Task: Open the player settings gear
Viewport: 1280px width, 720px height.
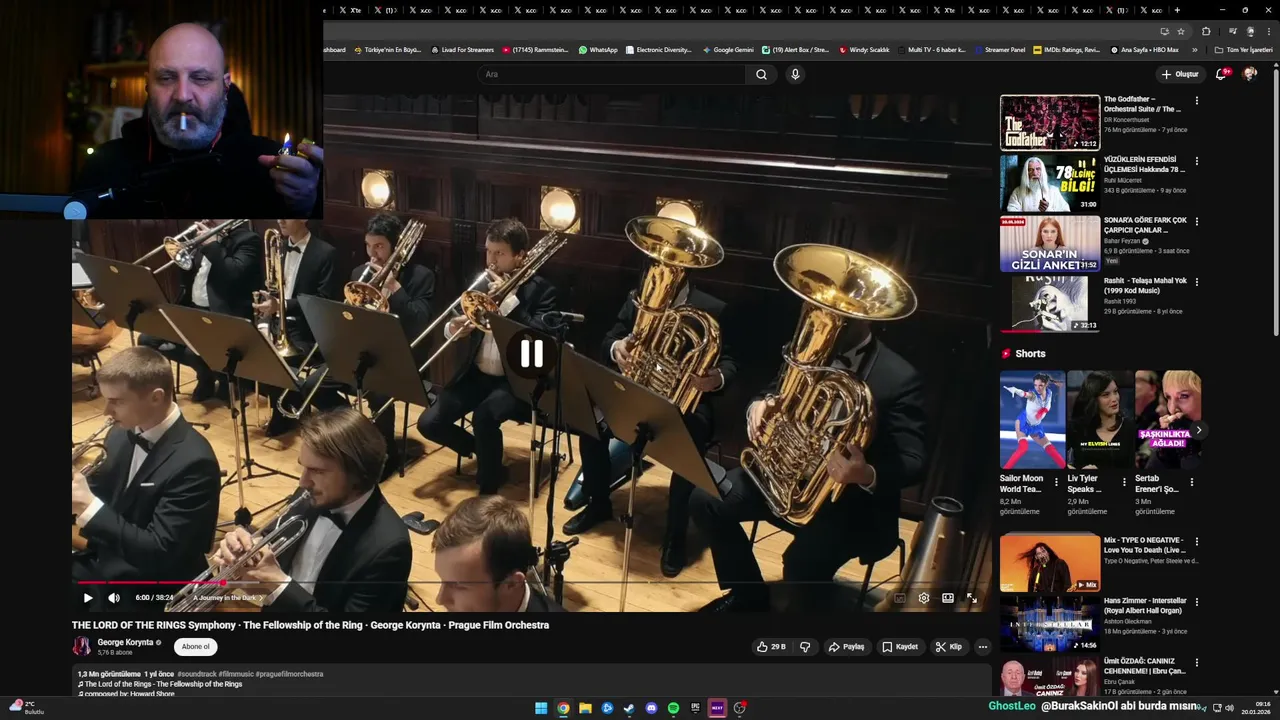Action: coord(924,598)
